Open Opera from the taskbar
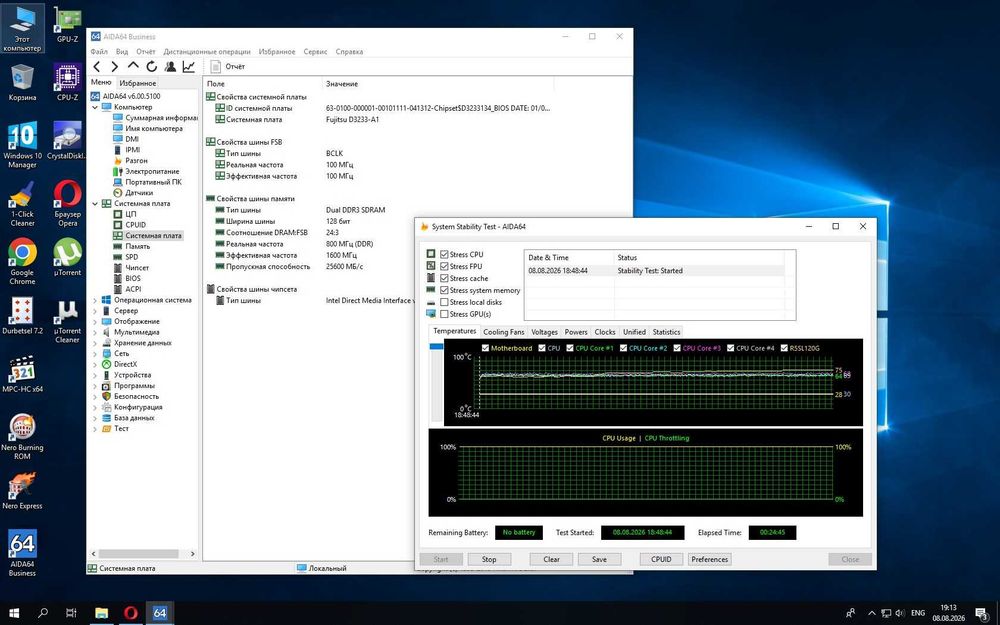This screenshot has height=625, width=1000. point(131,613)
